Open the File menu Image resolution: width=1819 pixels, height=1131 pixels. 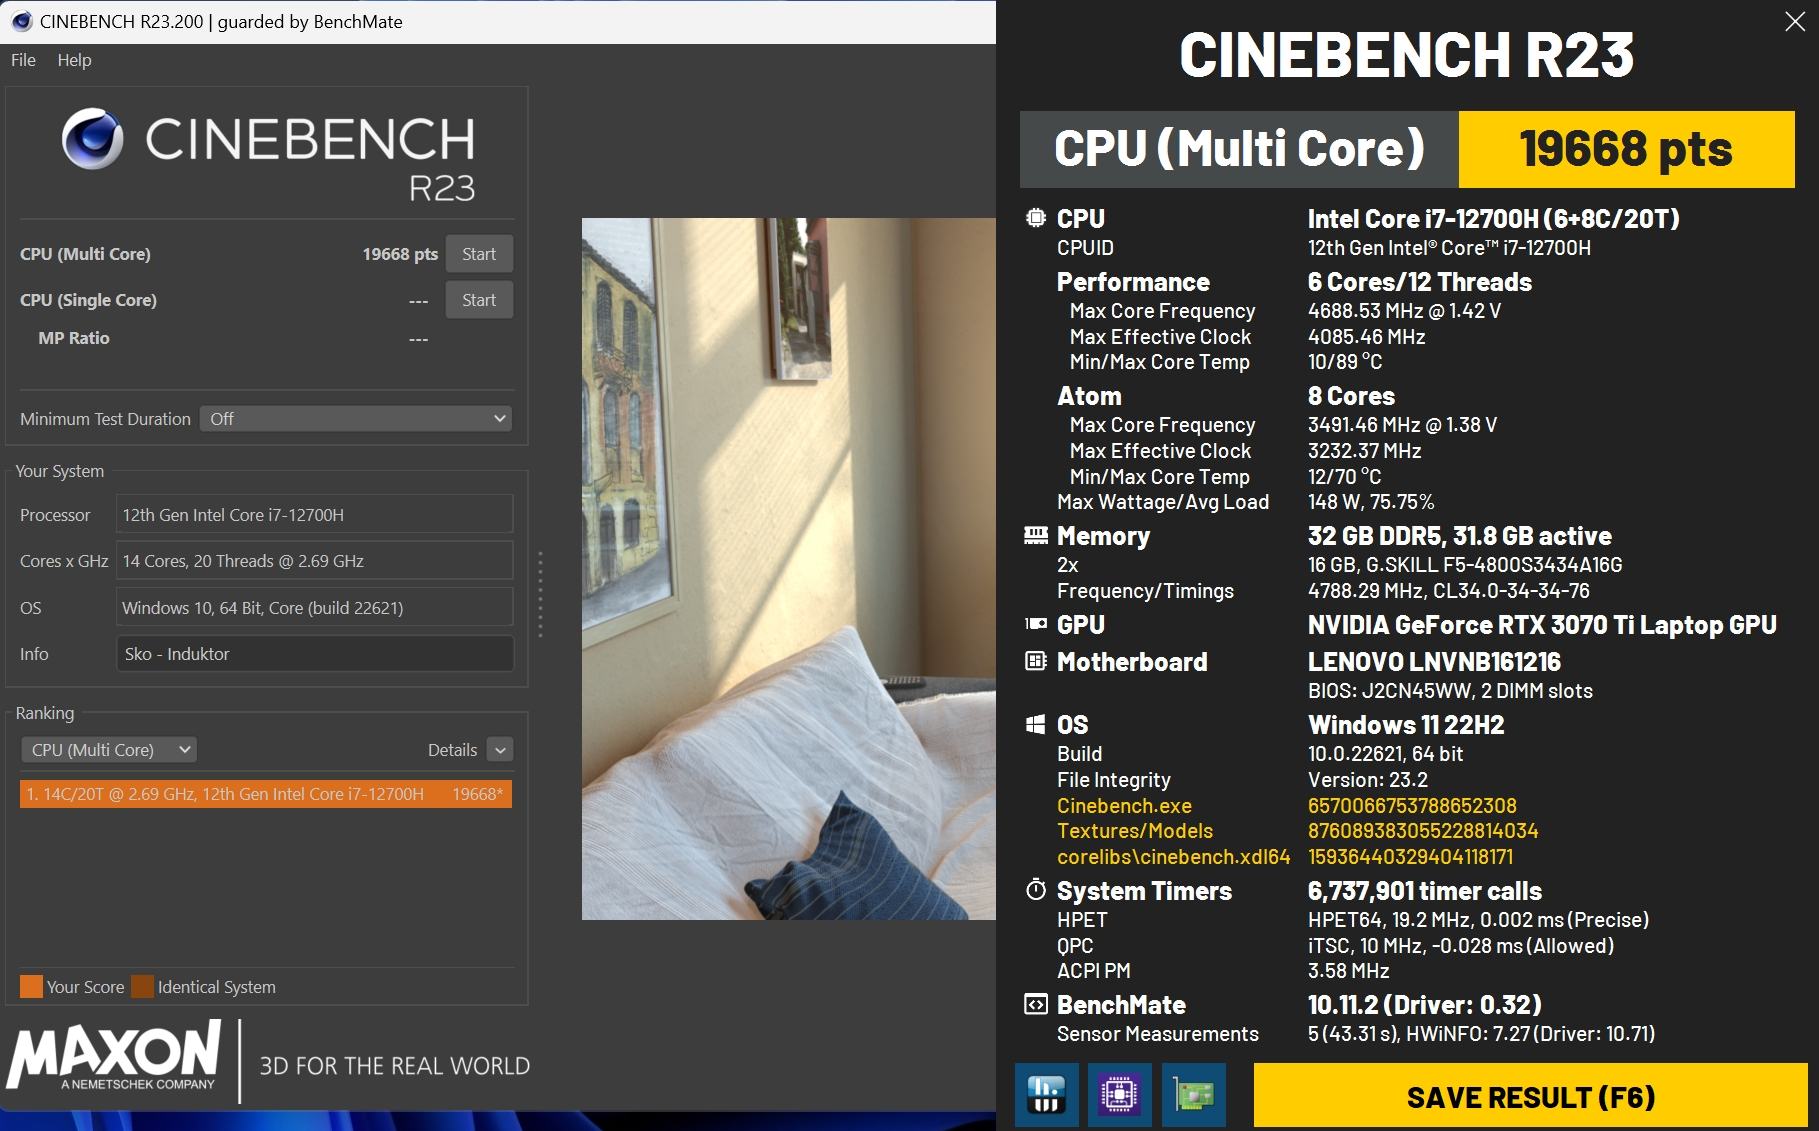coord(23,60)
